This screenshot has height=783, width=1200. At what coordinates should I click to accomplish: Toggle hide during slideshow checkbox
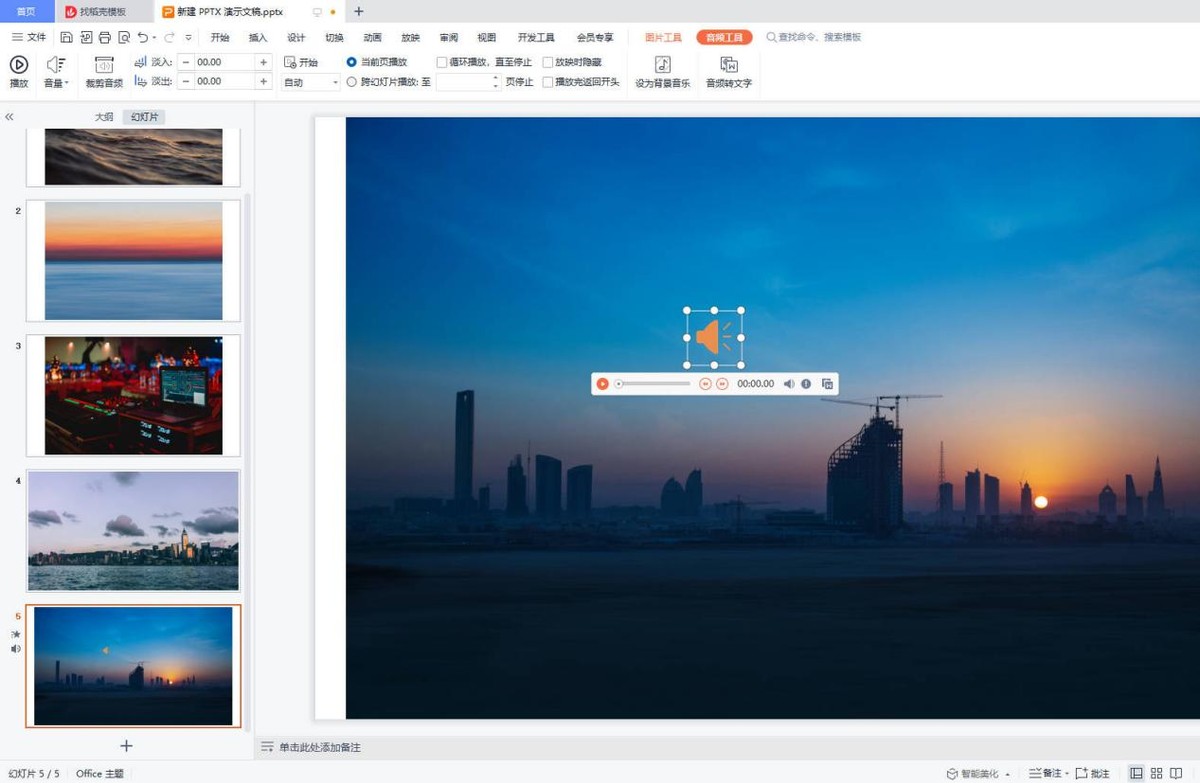[548, 62]
